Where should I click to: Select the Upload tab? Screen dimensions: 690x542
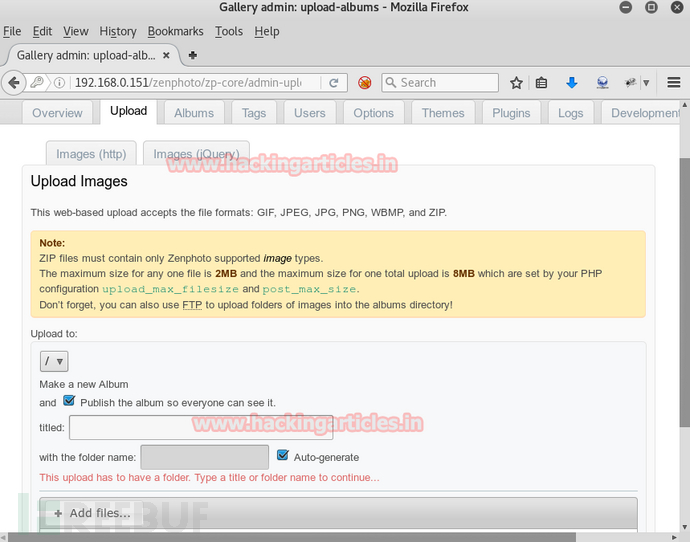(128, 111)
